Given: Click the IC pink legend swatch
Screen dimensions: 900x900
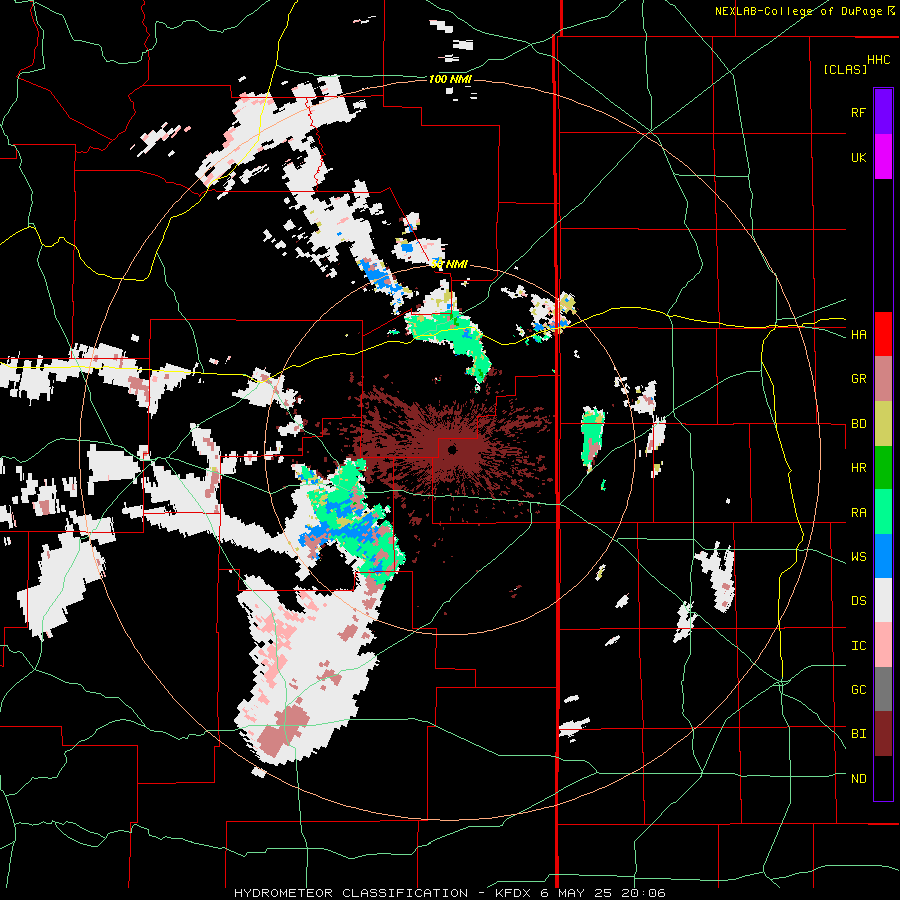Looking at the screenshot, I should pos(883,645).
